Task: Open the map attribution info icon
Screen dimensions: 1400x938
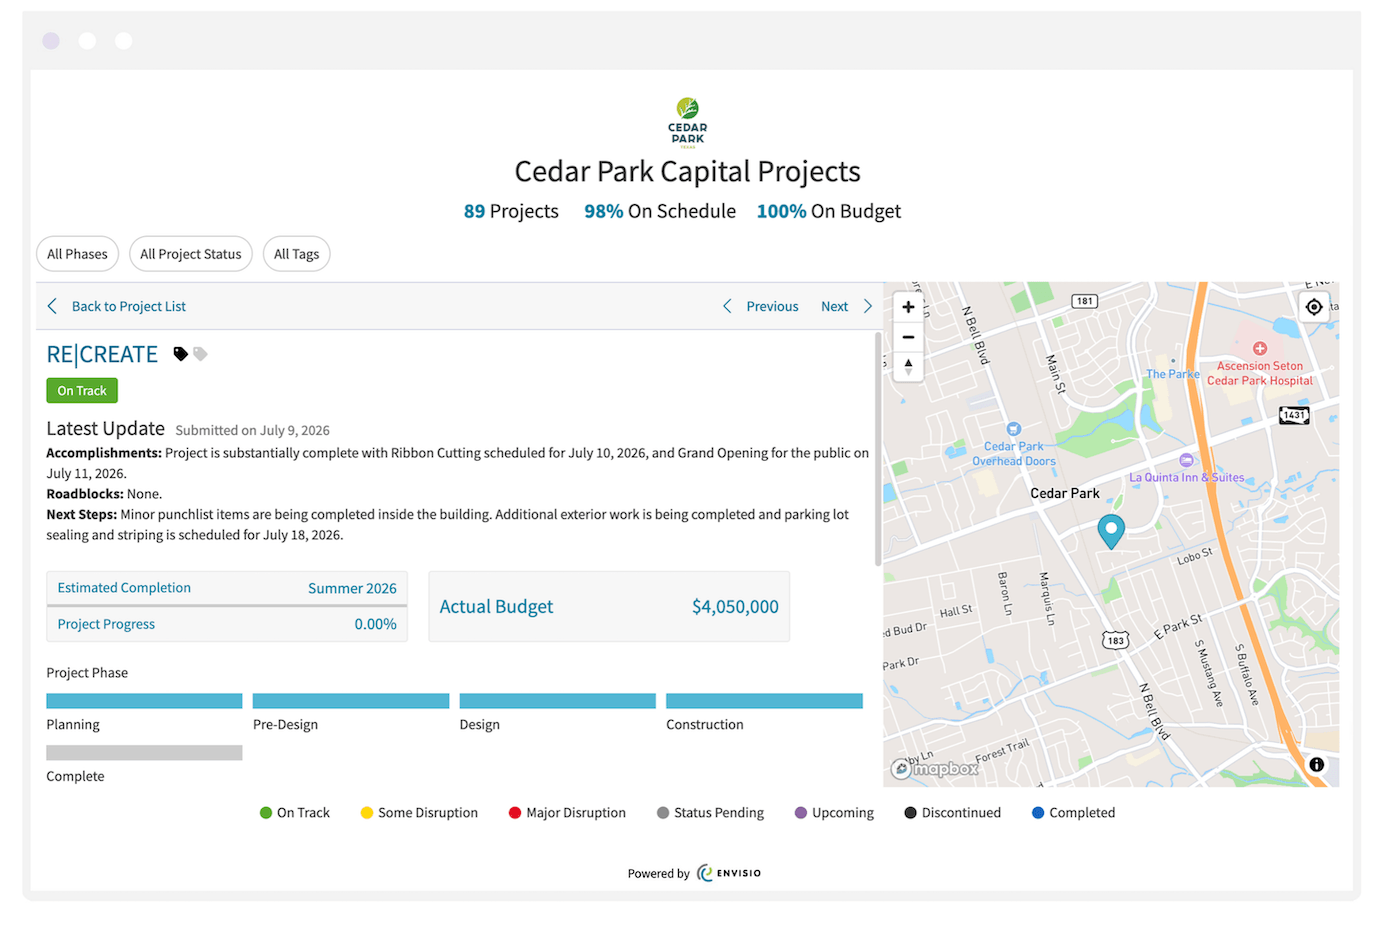Action: click(1317, 765)
